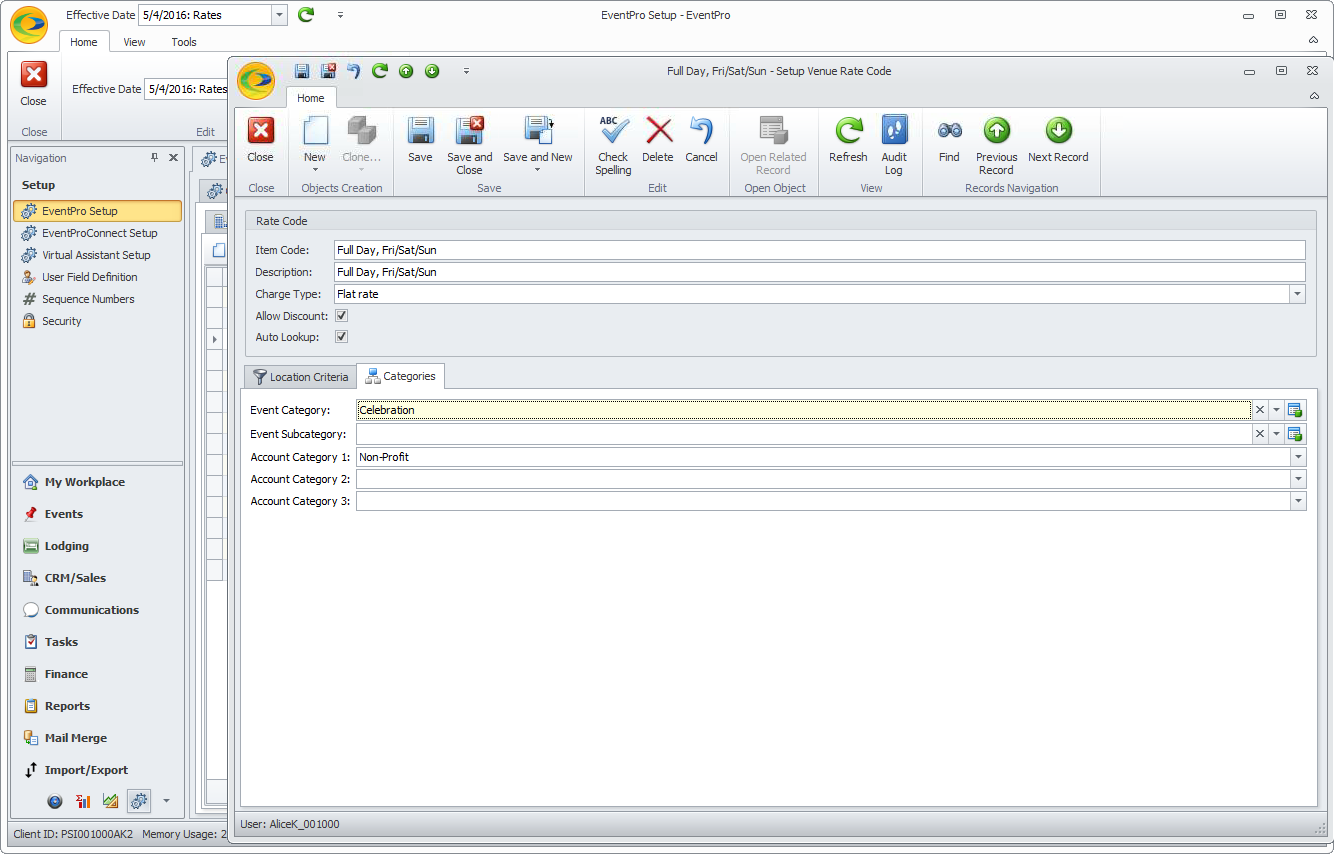Open Sequence Numbers setup
The width and height of the screenshot is (1334, 854).
(88, 299)
